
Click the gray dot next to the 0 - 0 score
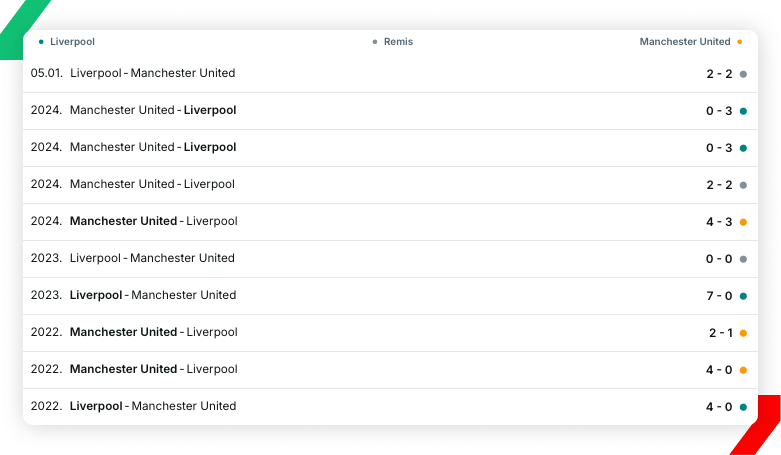point(743,259)
